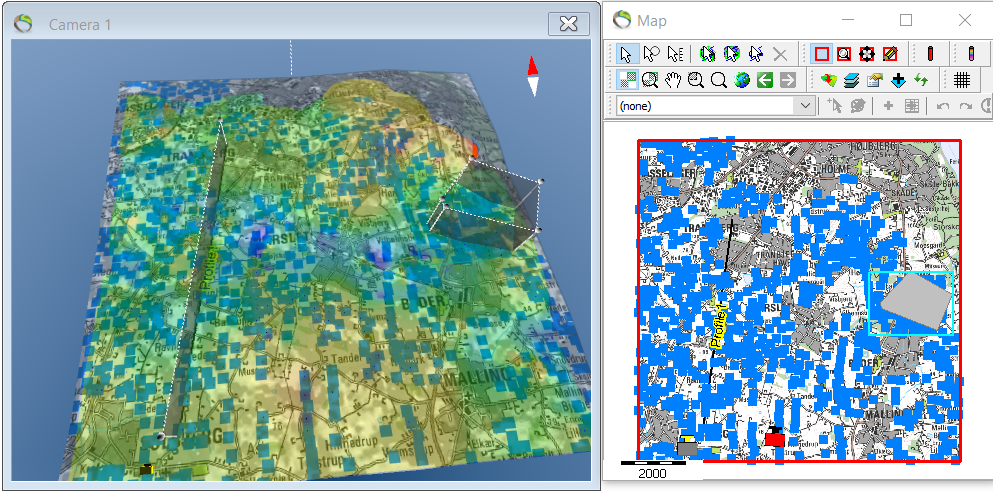The width and height of the screenshot is (993, 491).
Task: Go forward with the gray right arrow
Action: pyautogui.click(x=788, y=80)
